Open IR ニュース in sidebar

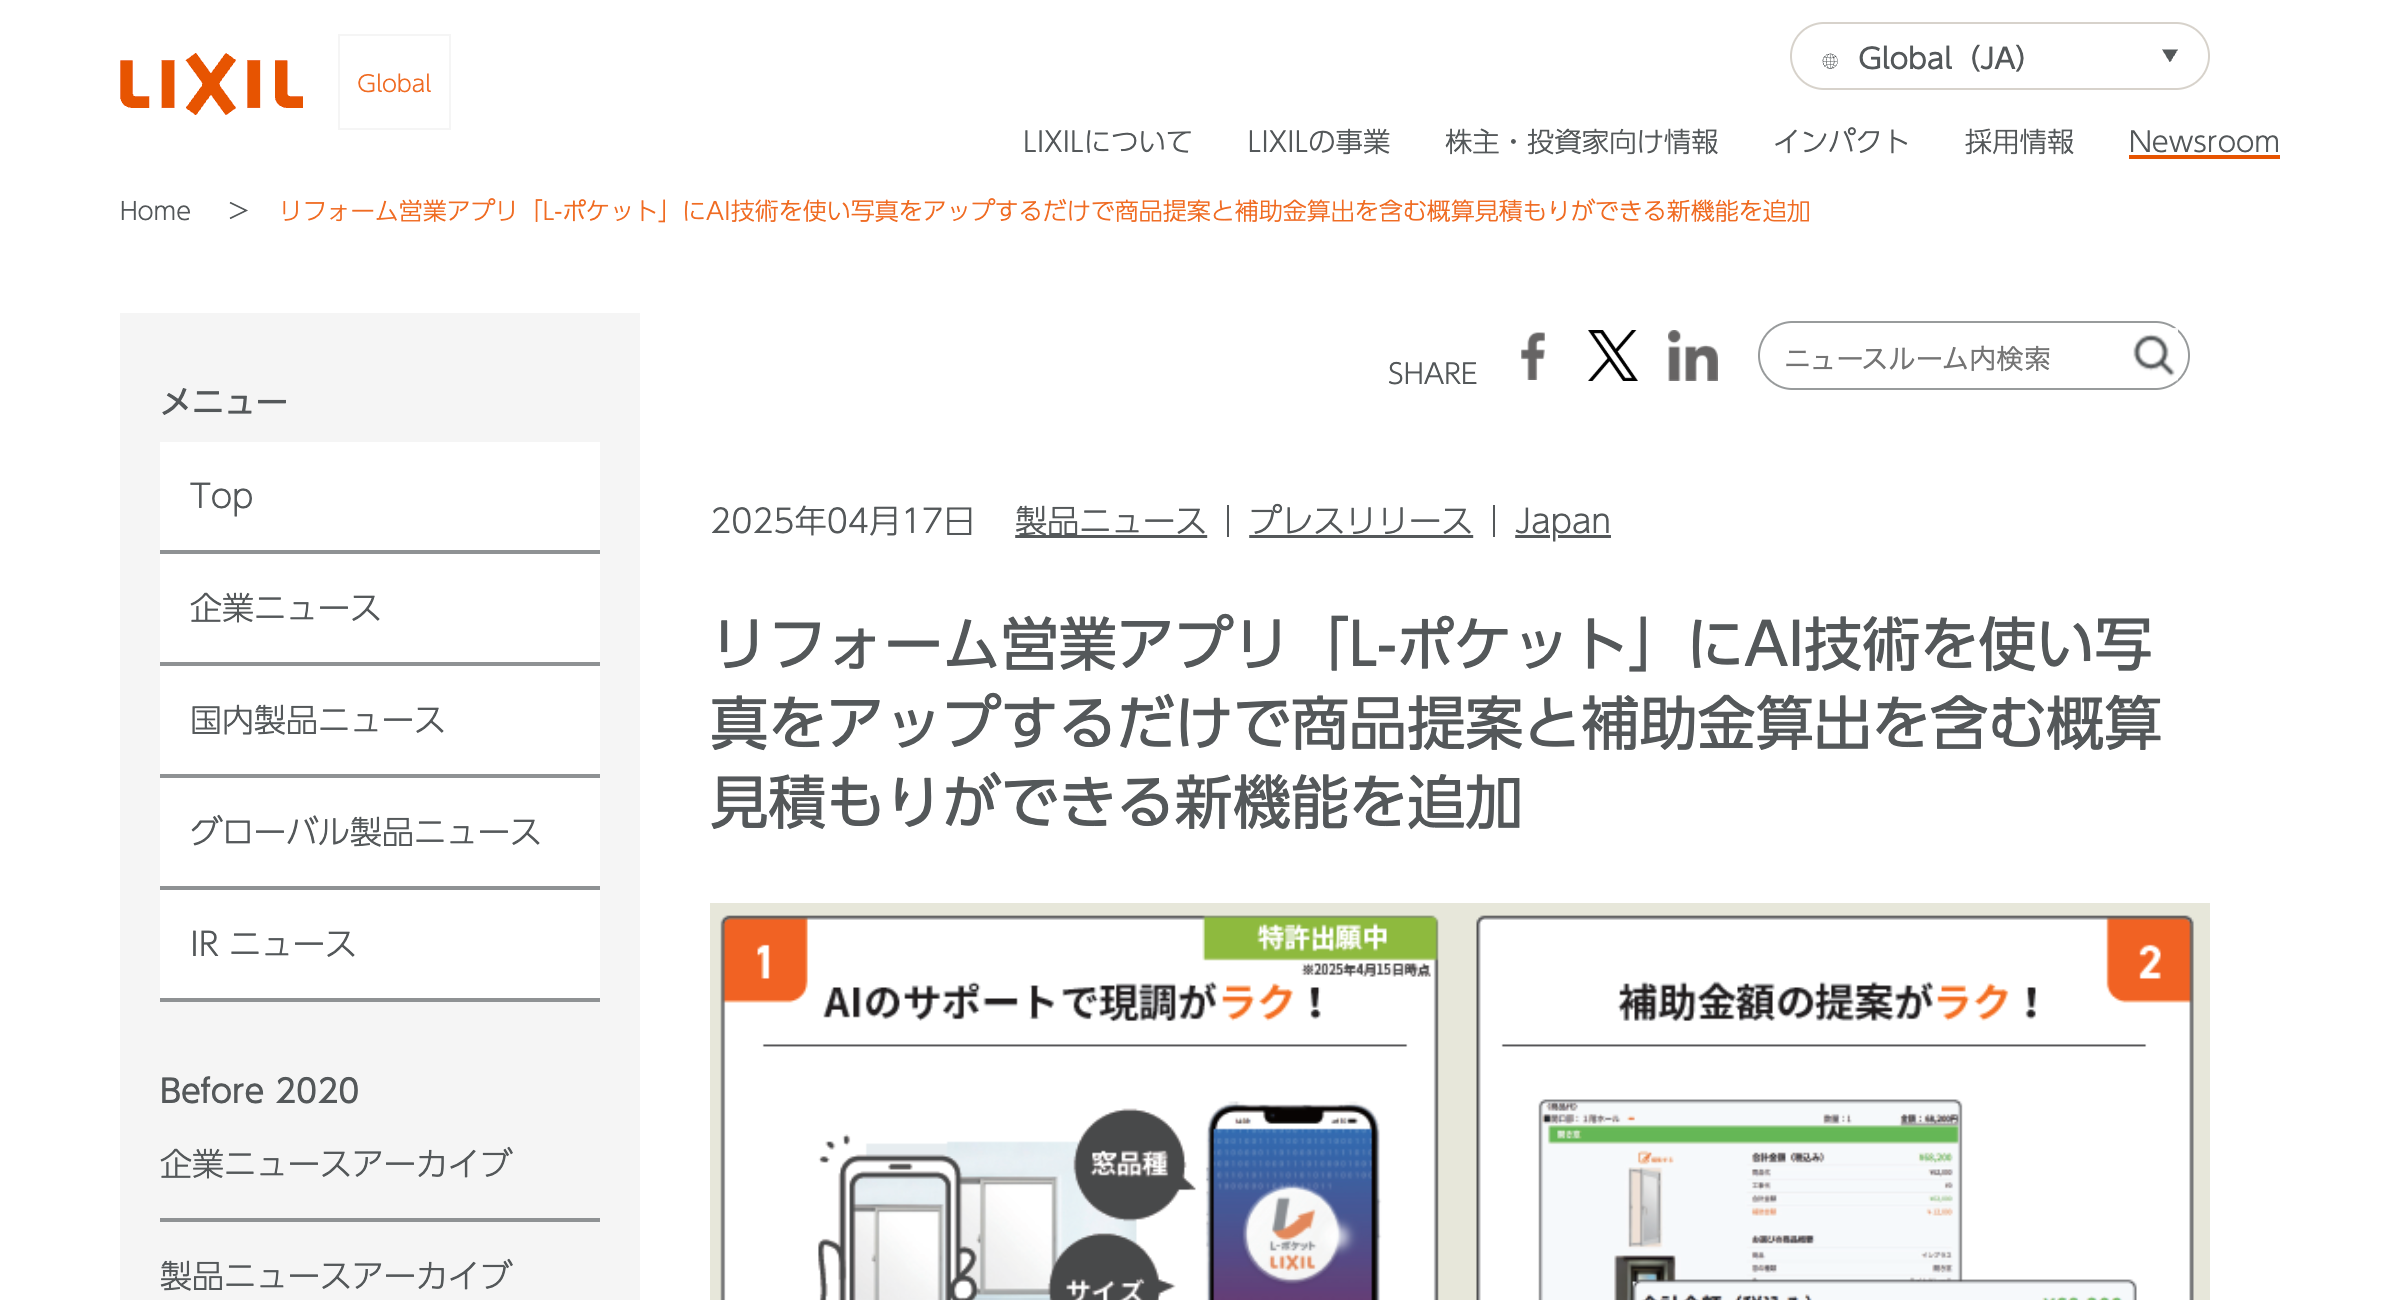380,944
